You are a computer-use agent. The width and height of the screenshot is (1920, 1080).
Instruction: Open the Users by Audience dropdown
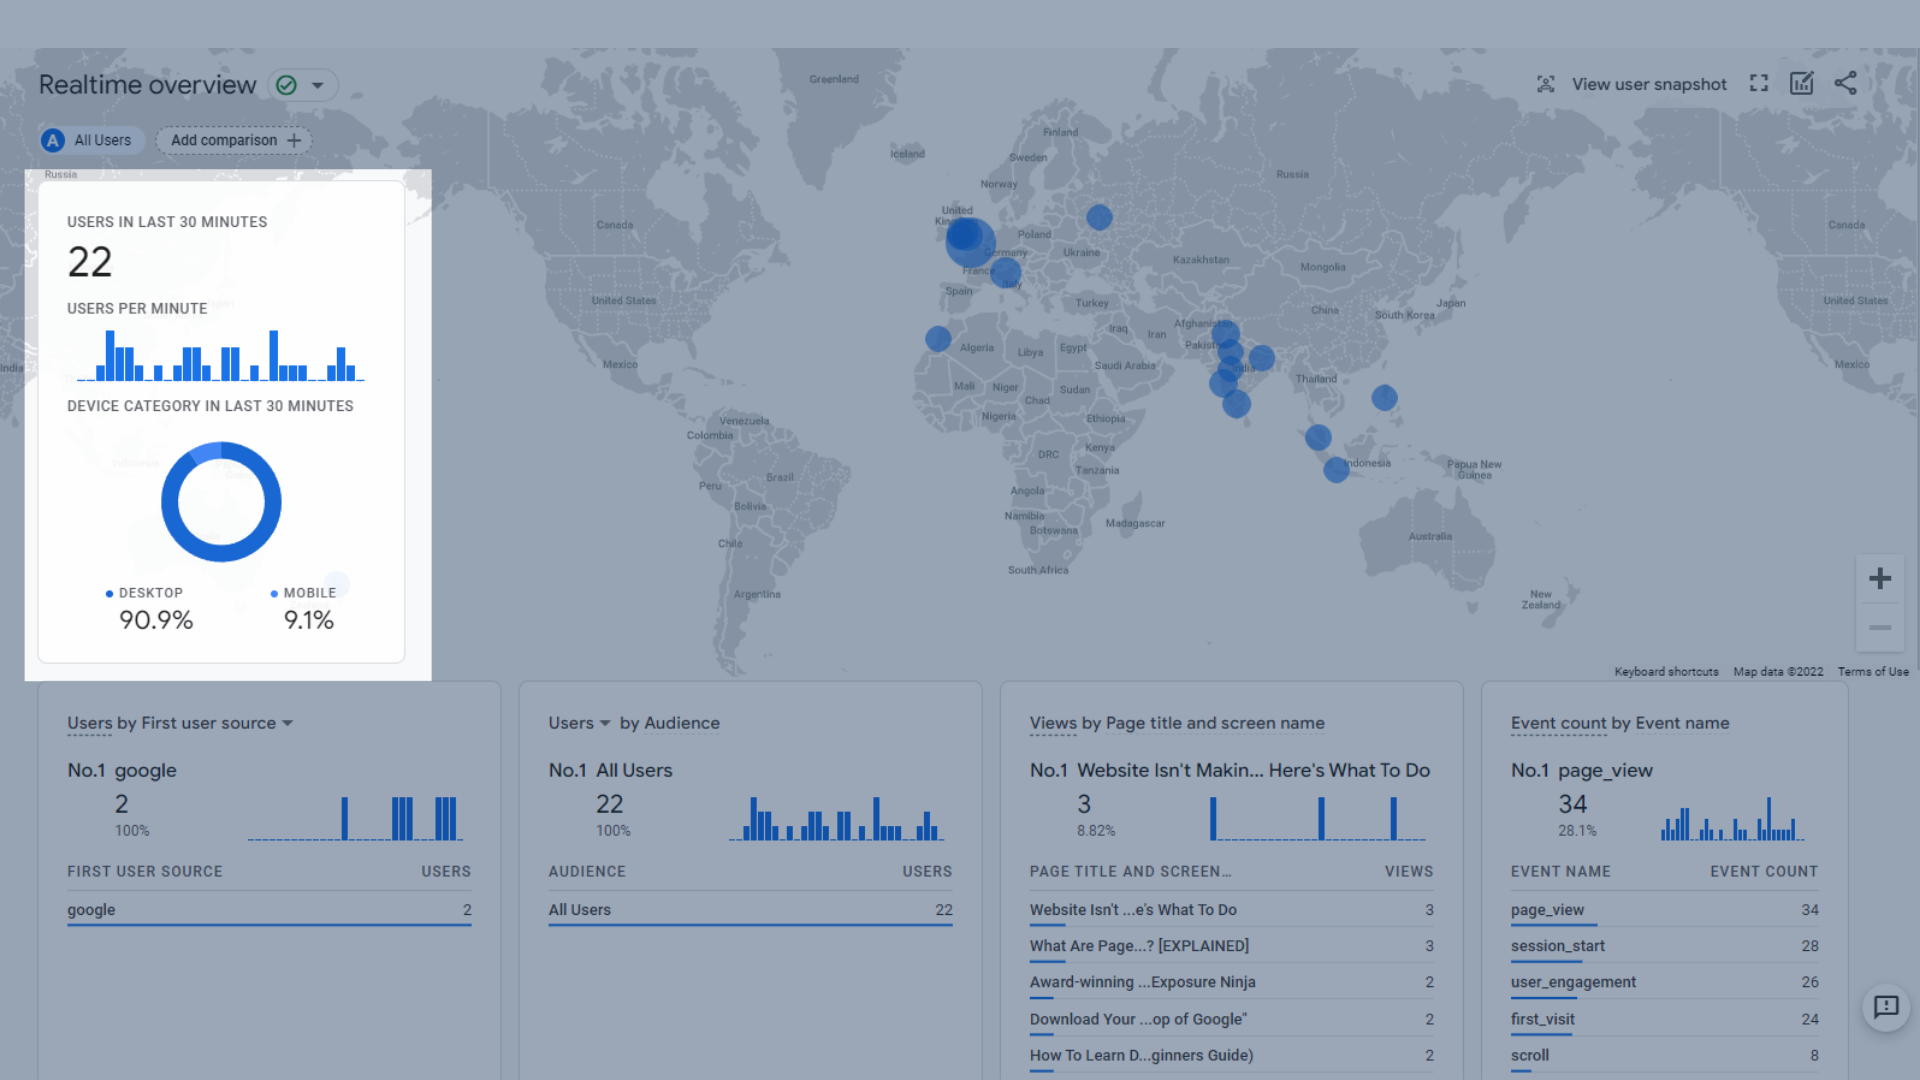tap(604, 723)
